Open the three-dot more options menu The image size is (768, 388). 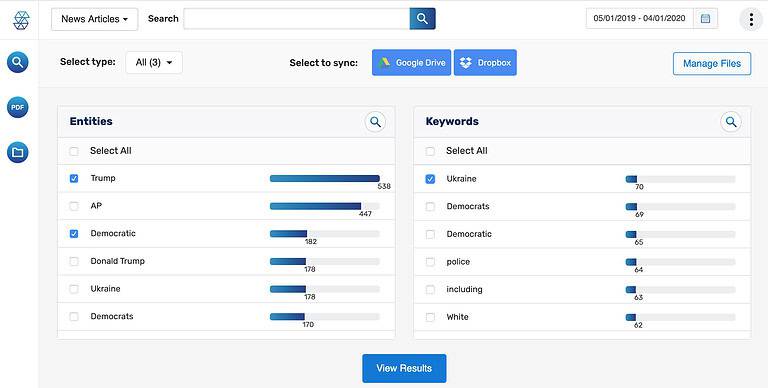(751, 19)
